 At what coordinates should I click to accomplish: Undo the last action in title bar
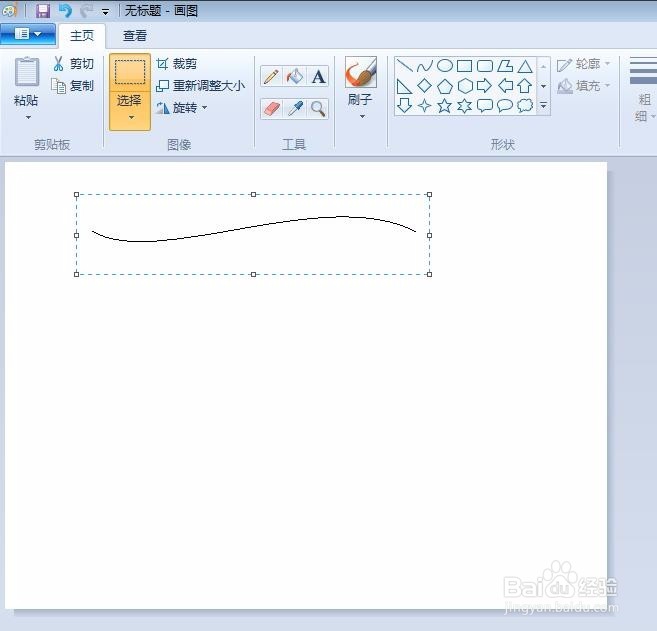tap(65, 10)
